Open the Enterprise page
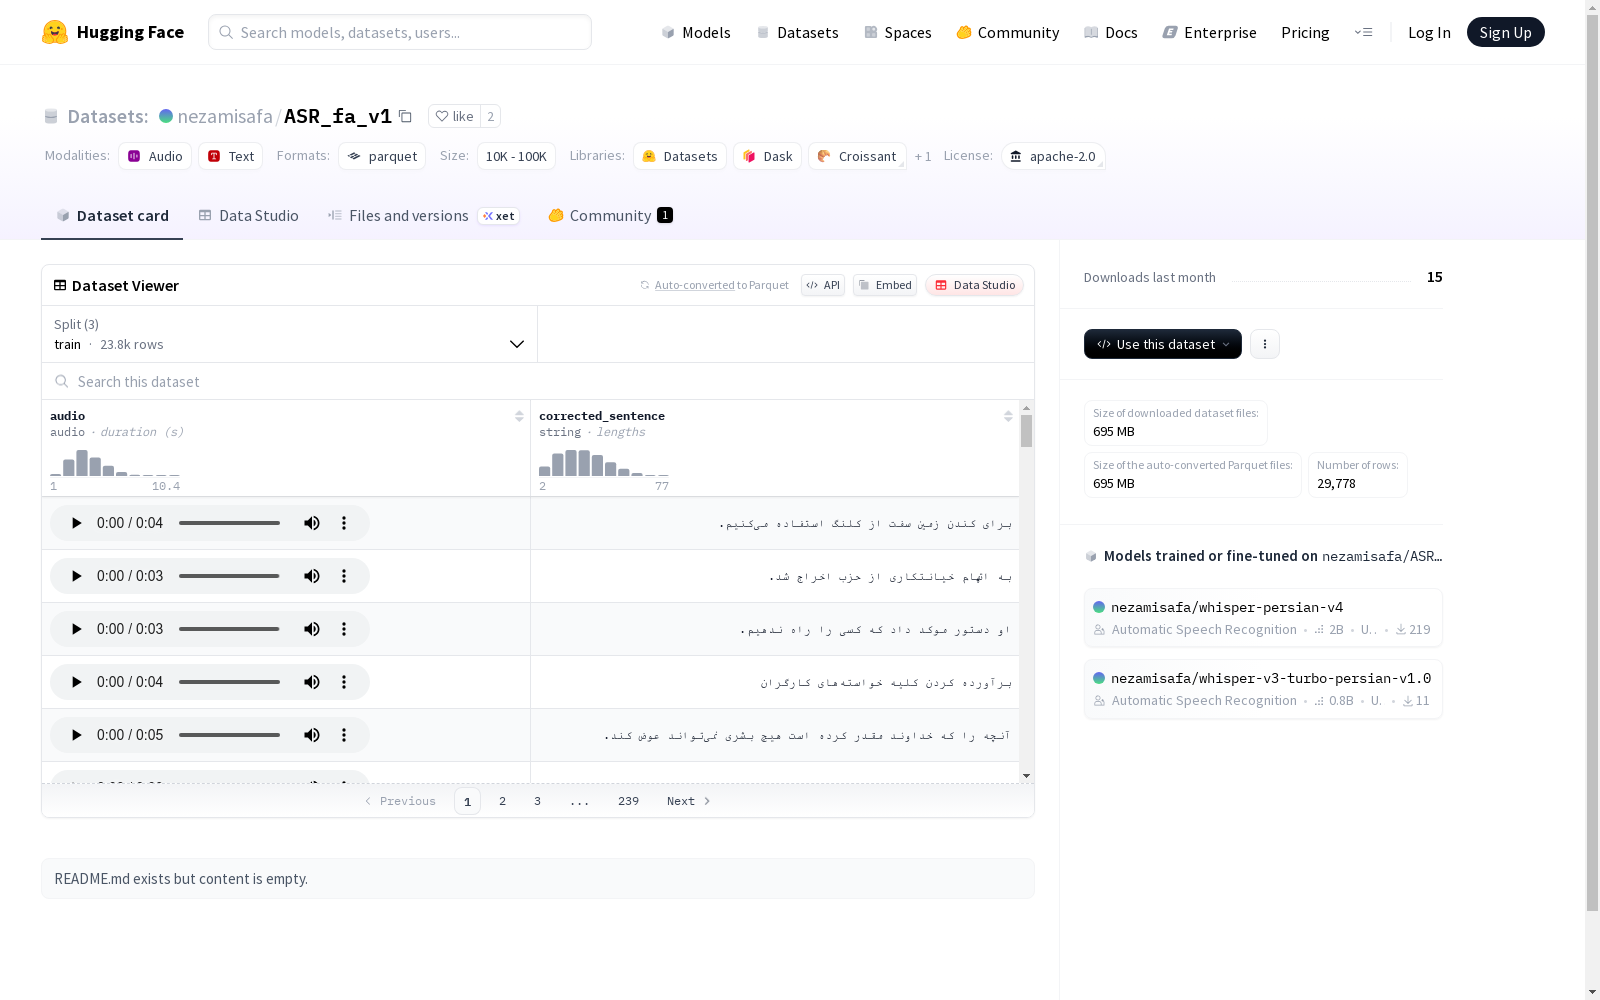 [x=1209, y=32]
